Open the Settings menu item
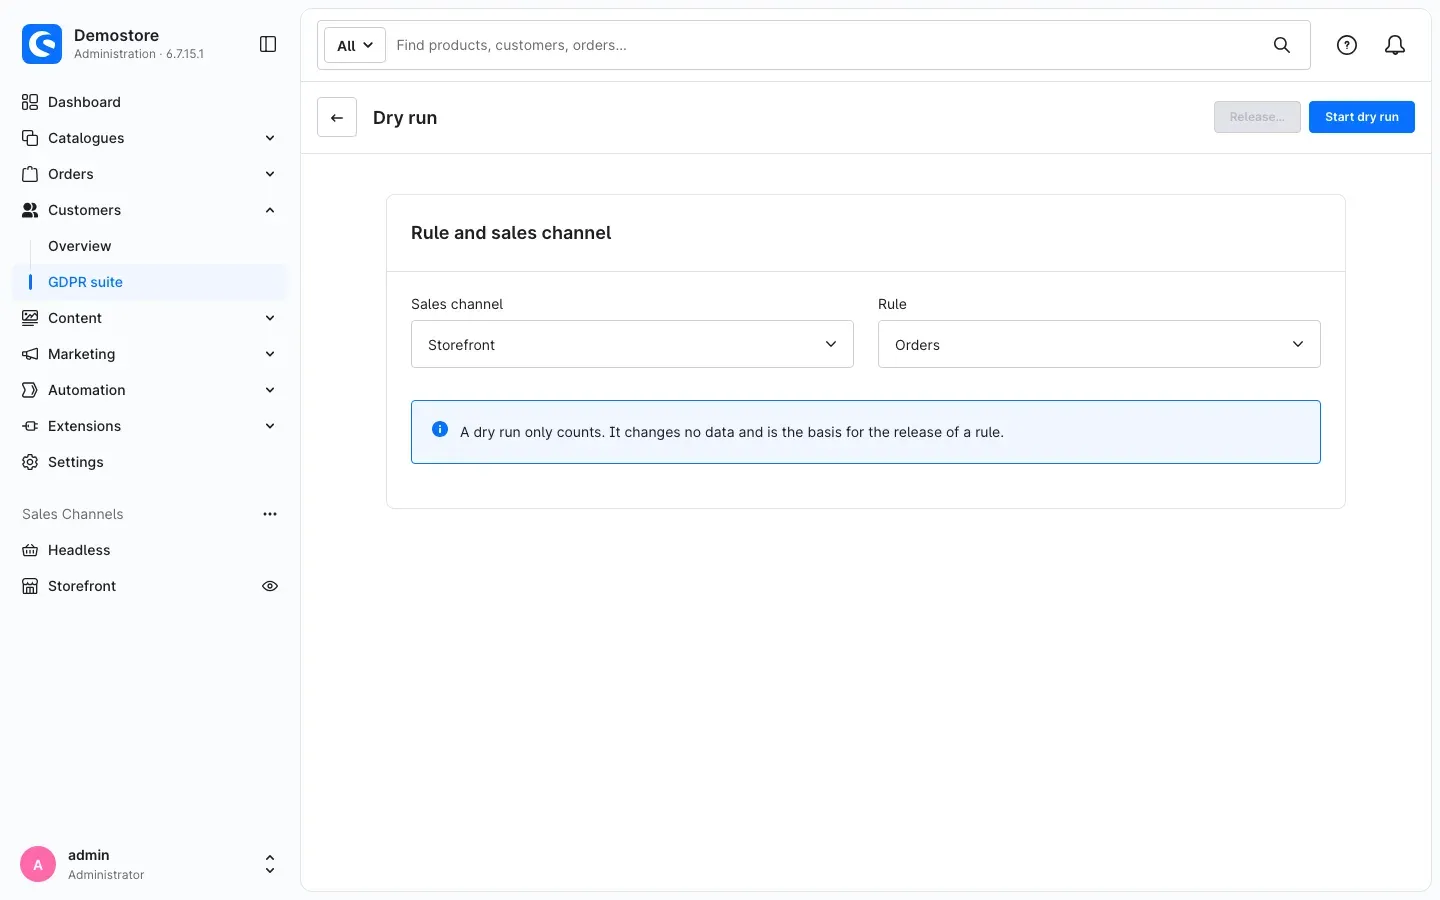1440x900 pixels. pos(150,462)
